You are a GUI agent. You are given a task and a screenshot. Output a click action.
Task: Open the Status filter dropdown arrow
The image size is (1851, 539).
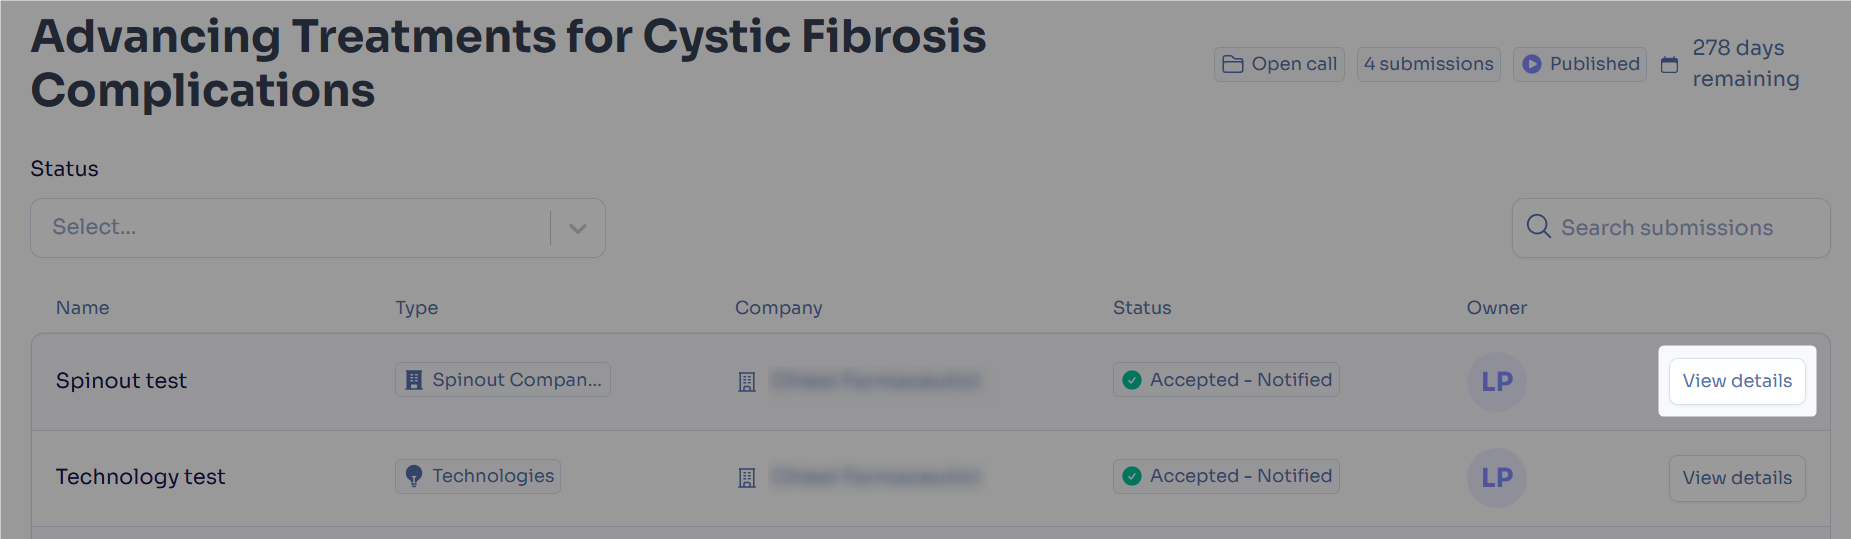pos(578,228)
